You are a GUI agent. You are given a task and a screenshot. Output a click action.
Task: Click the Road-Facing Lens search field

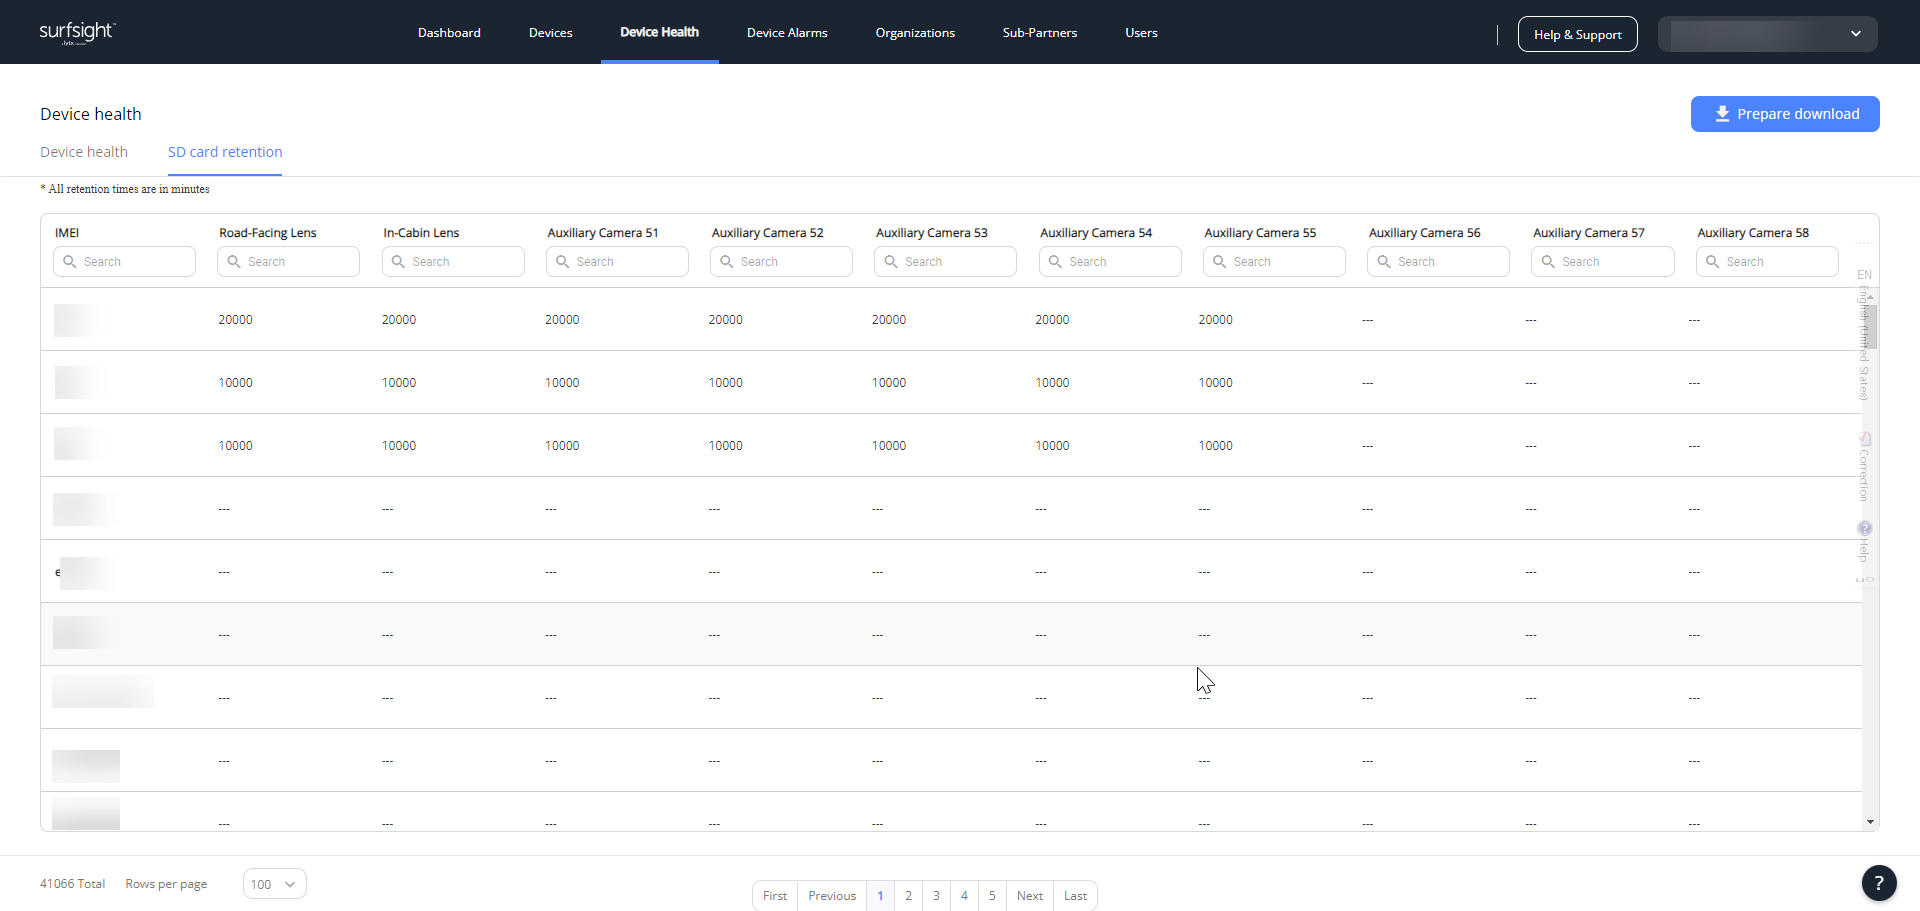coord(288,262)
